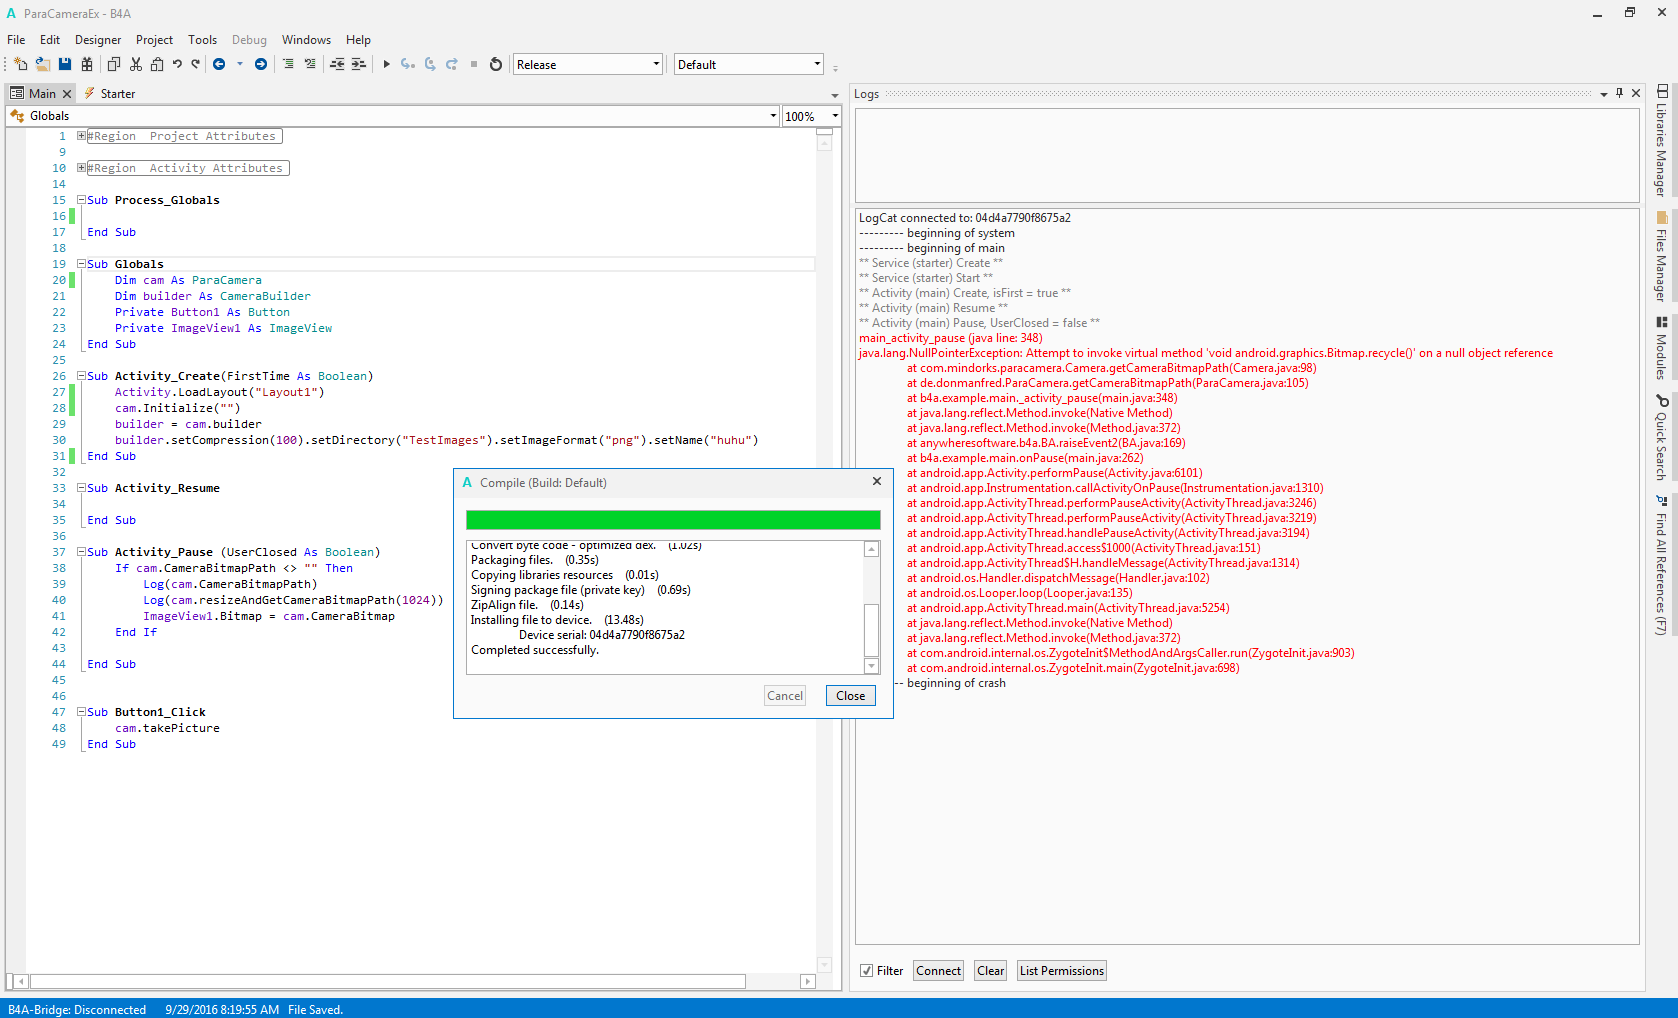The width and height of the screenshot is (1678, 1018).
Task: Navigate forward with the blue right arrow
Action: click(261, 64)
